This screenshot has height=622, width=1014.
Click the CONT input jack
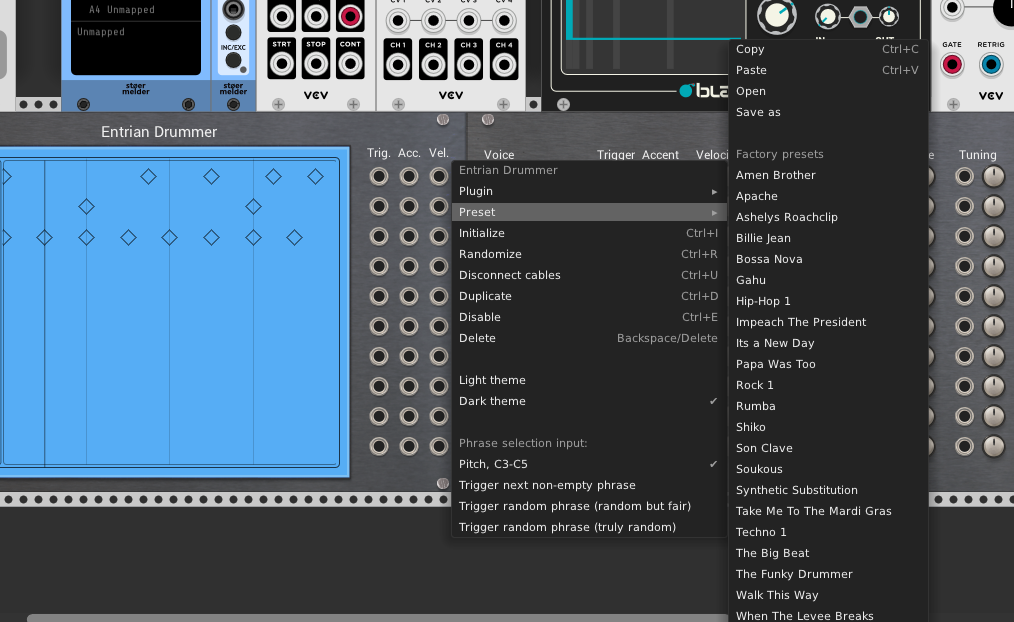[350, 64]
